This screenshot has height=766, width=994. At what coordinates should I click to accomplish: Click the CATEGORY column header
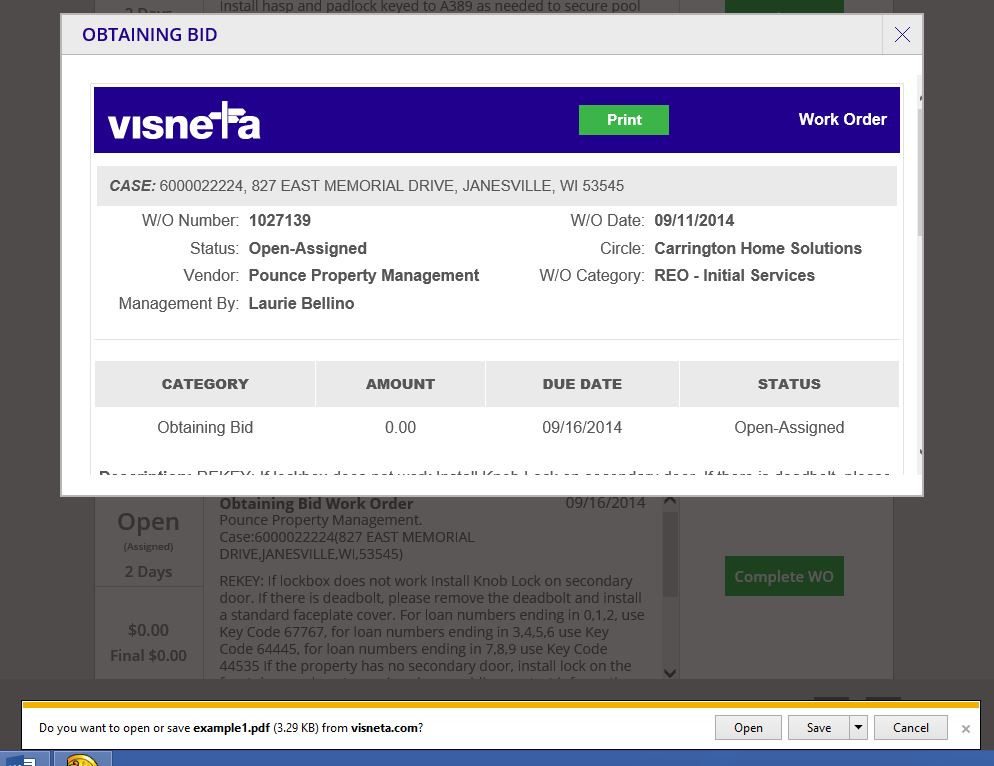tap(205, 384)
